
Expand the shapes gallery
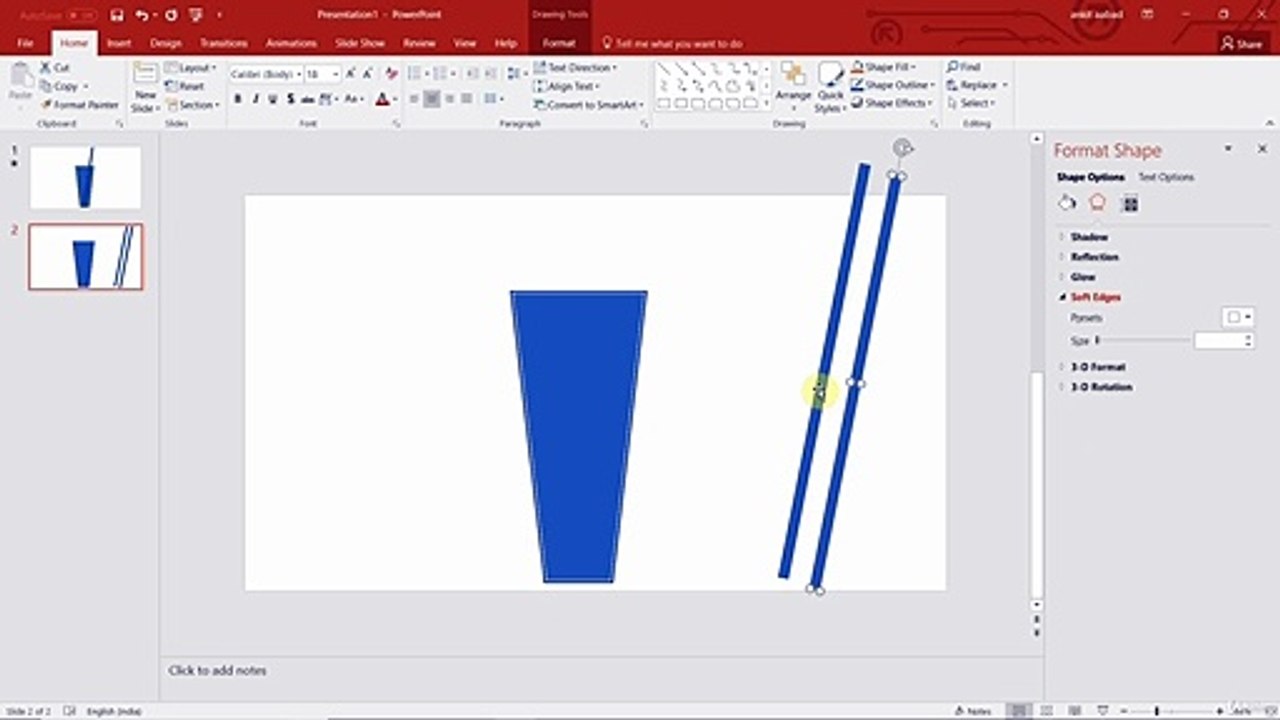coord(767,103)
